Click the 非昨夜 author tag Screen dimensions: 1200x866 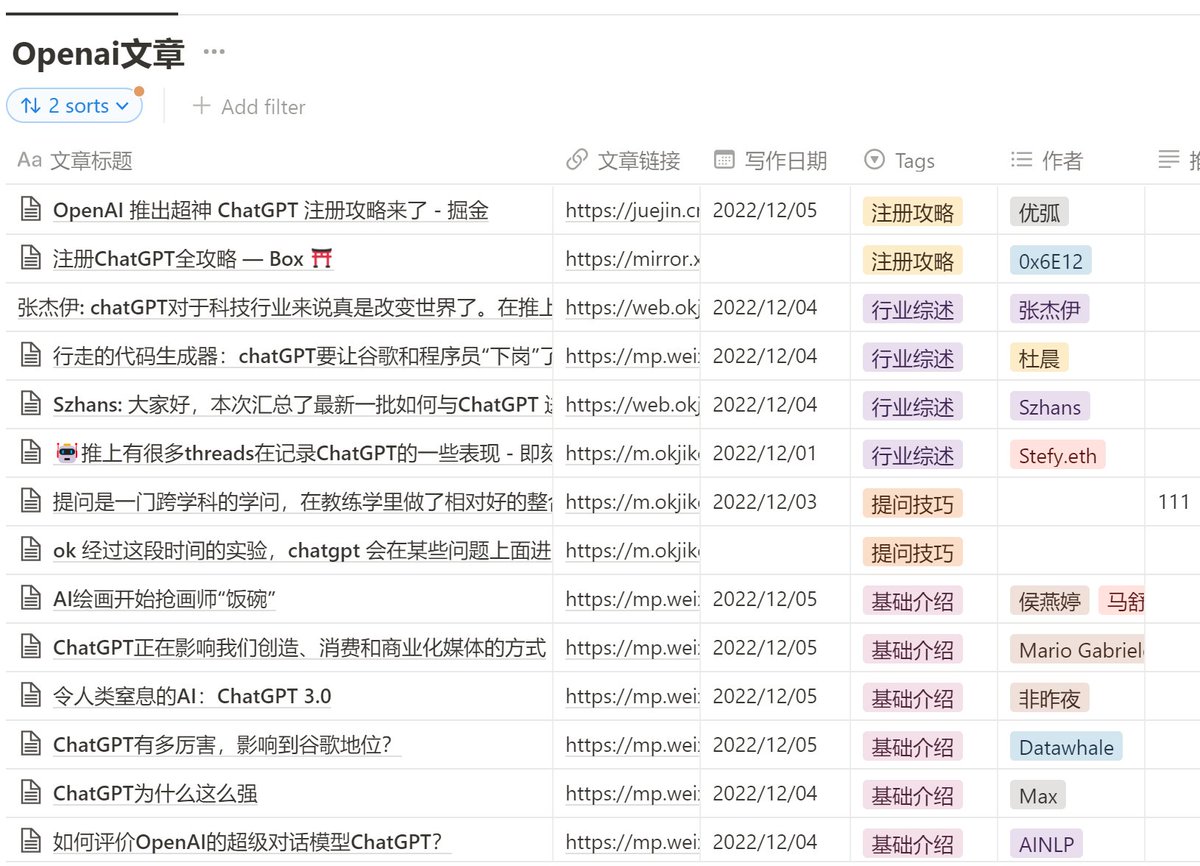pyautogui.click(x=1049, y=699)
